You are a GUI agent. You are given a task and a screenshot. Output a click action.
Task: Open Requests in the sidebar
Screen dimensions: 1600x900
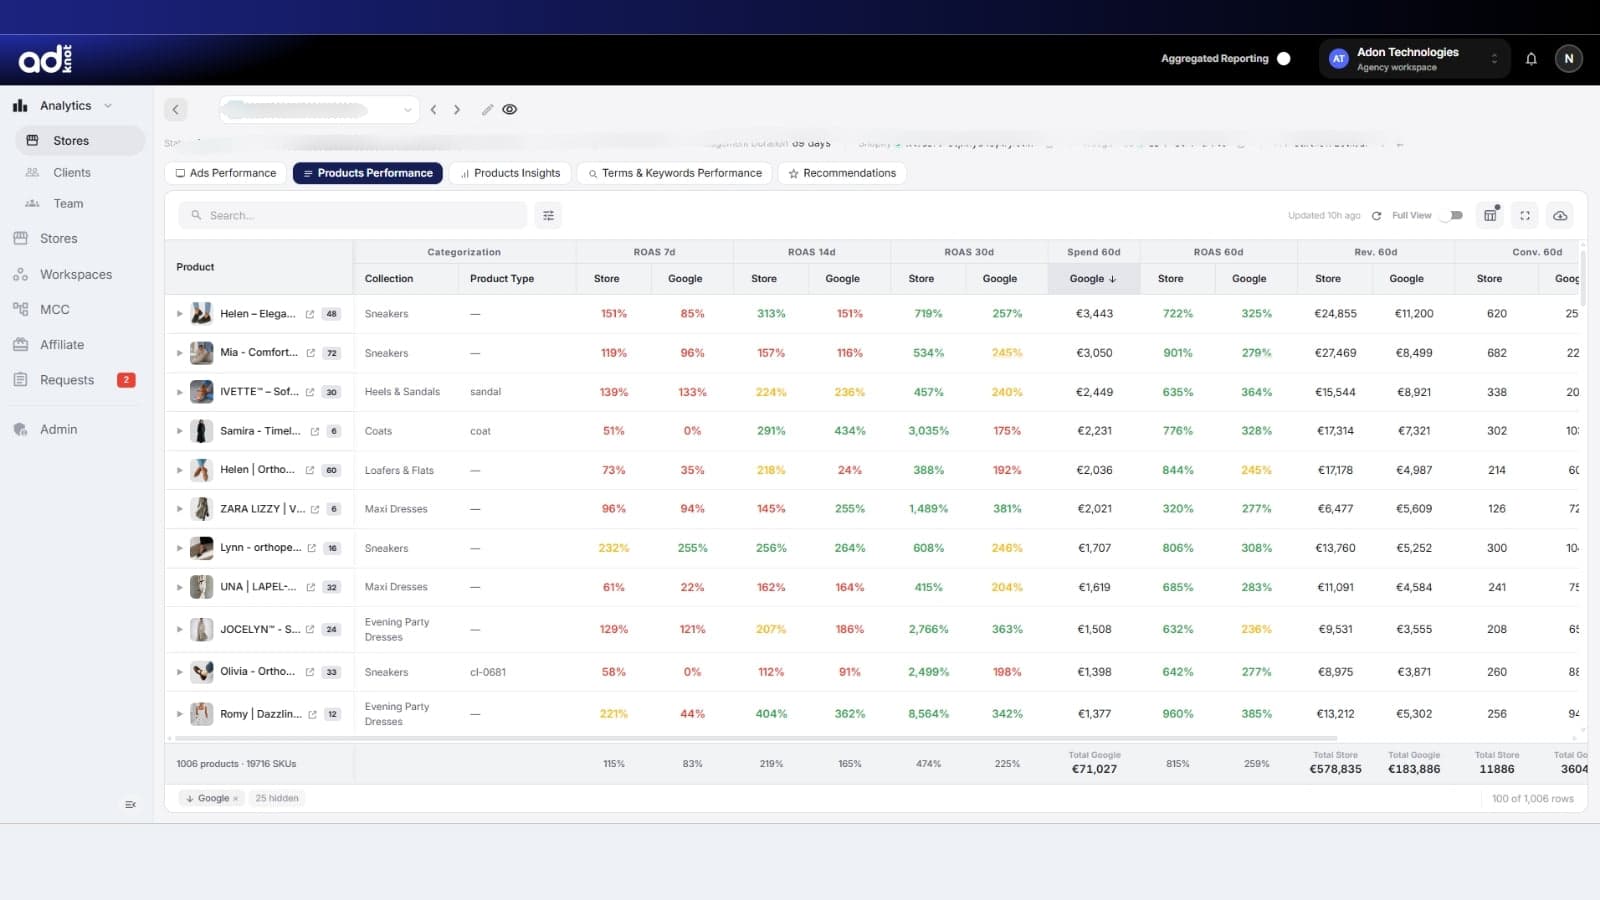pos(67,380)
